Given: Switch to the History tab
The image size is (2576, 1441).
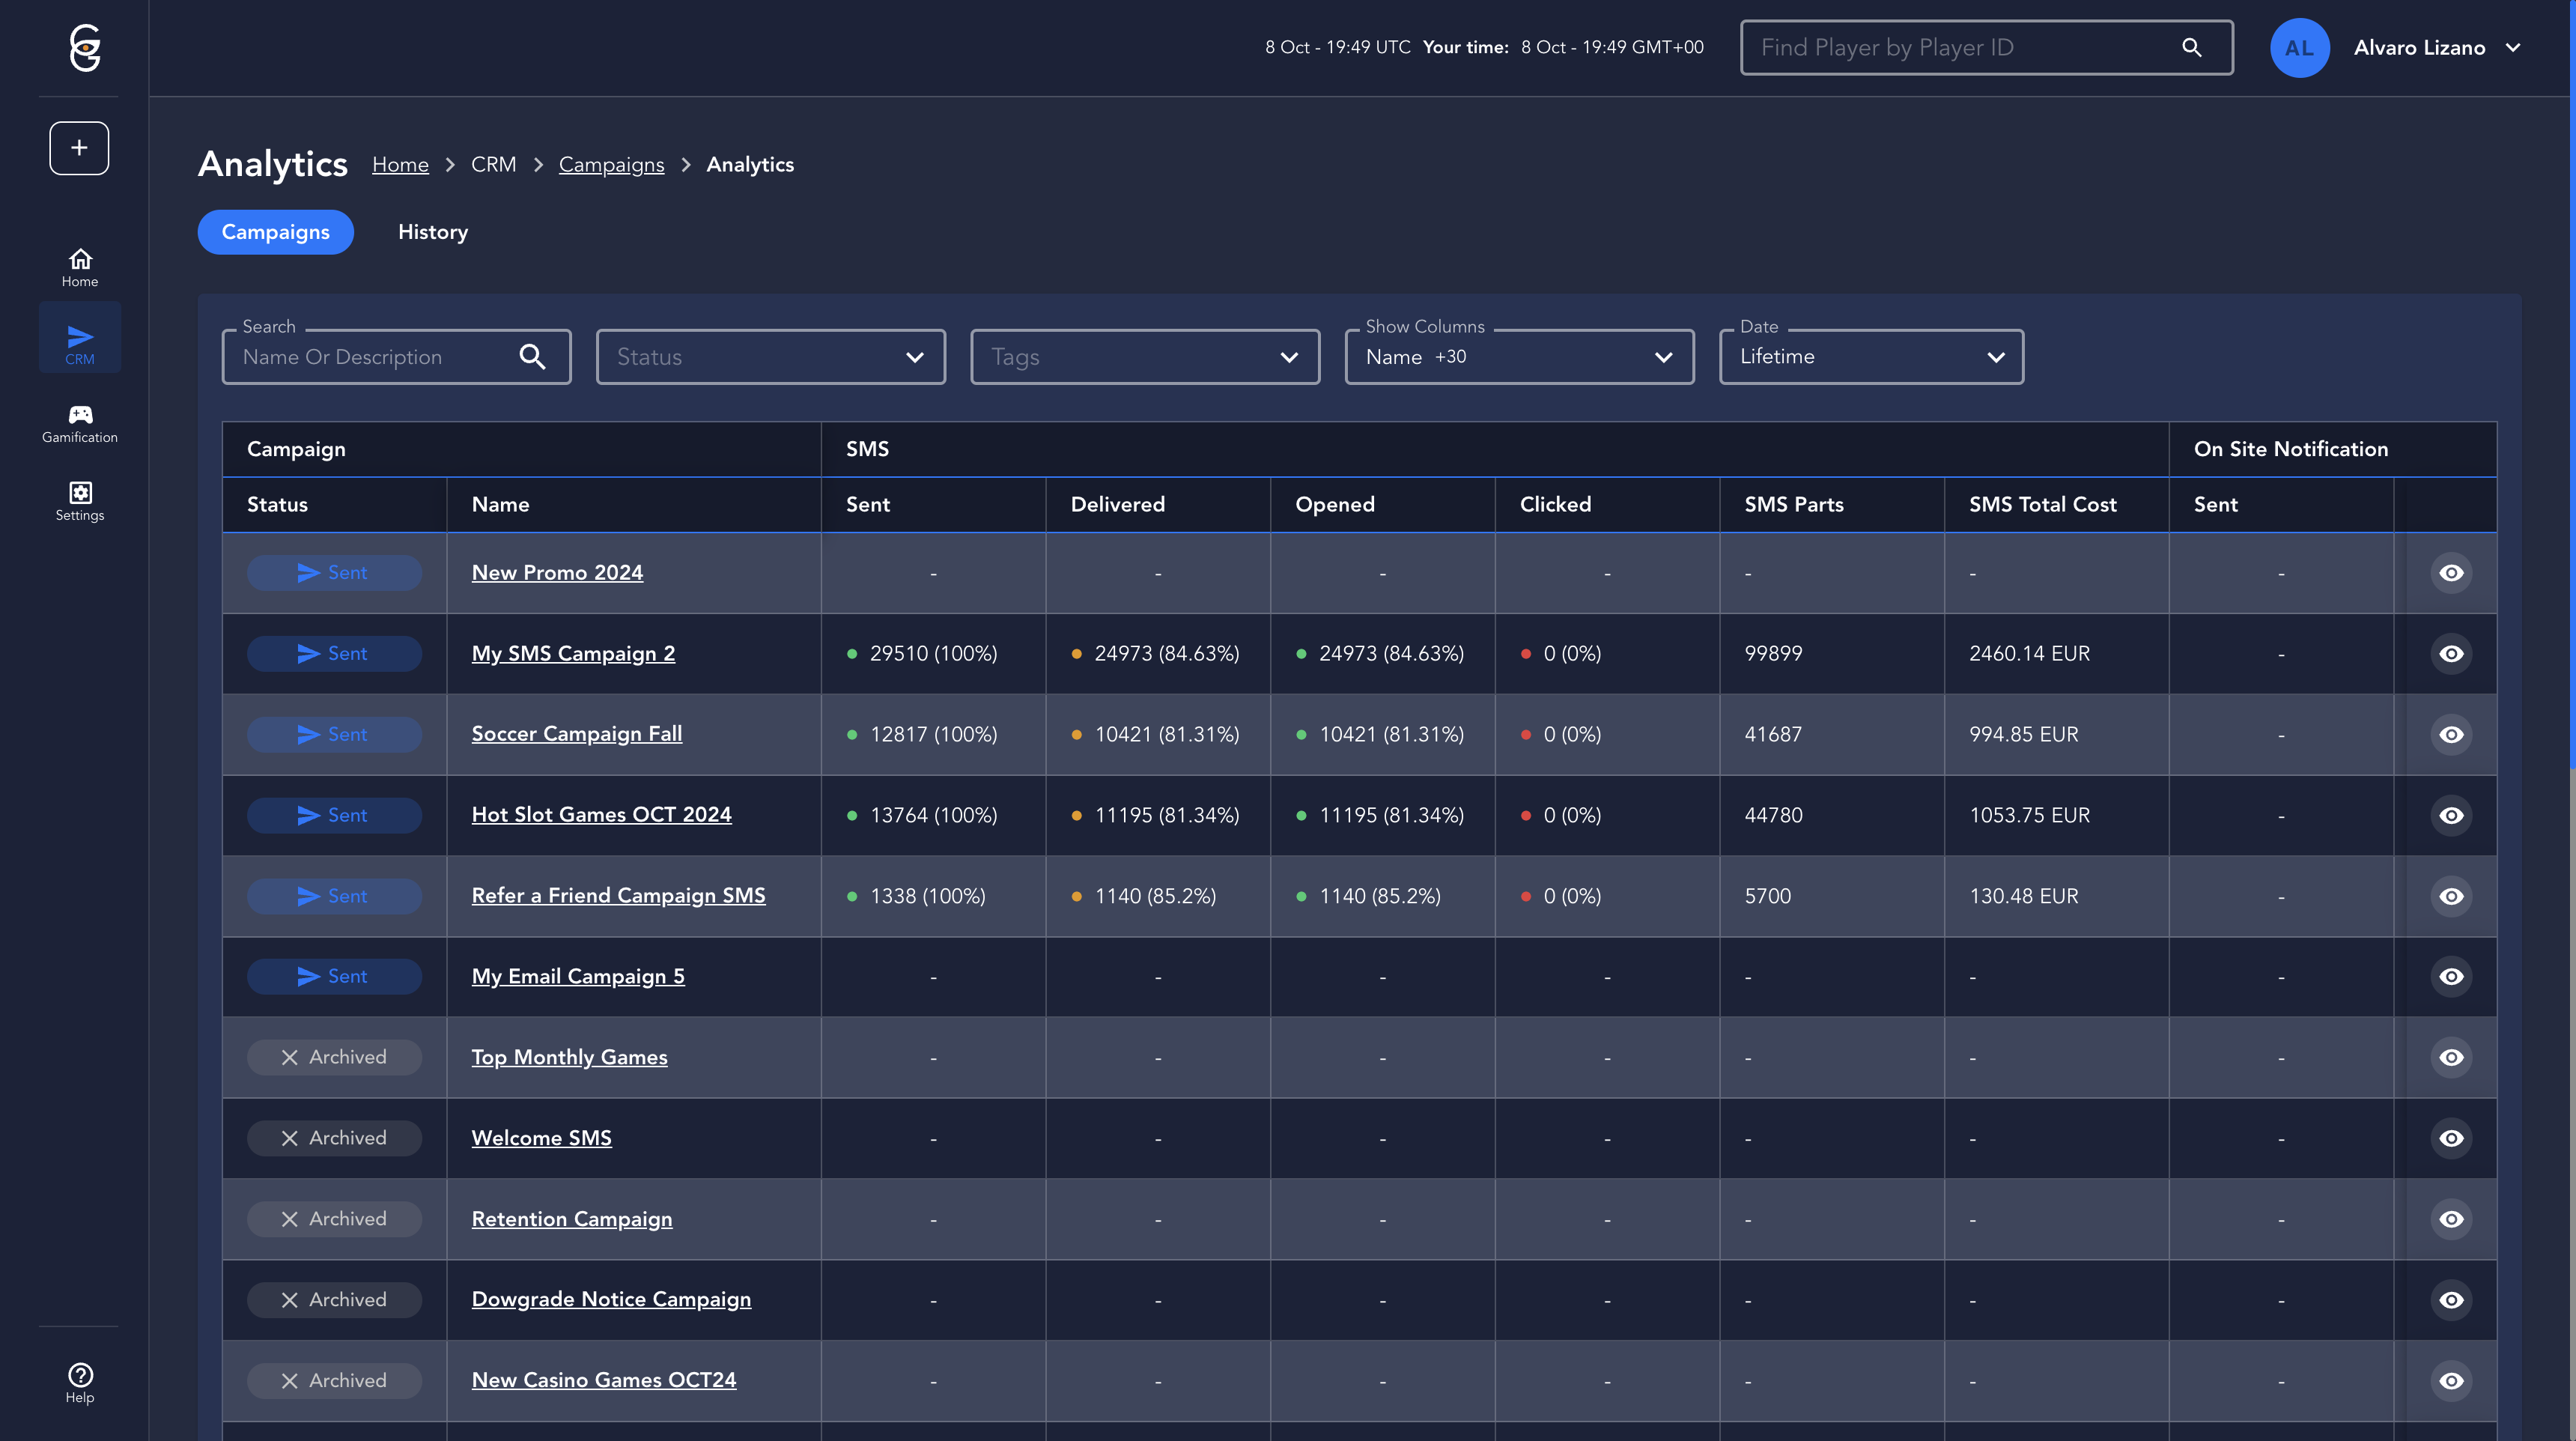Looking at the screenshot, I should click(x=432, y=232).
